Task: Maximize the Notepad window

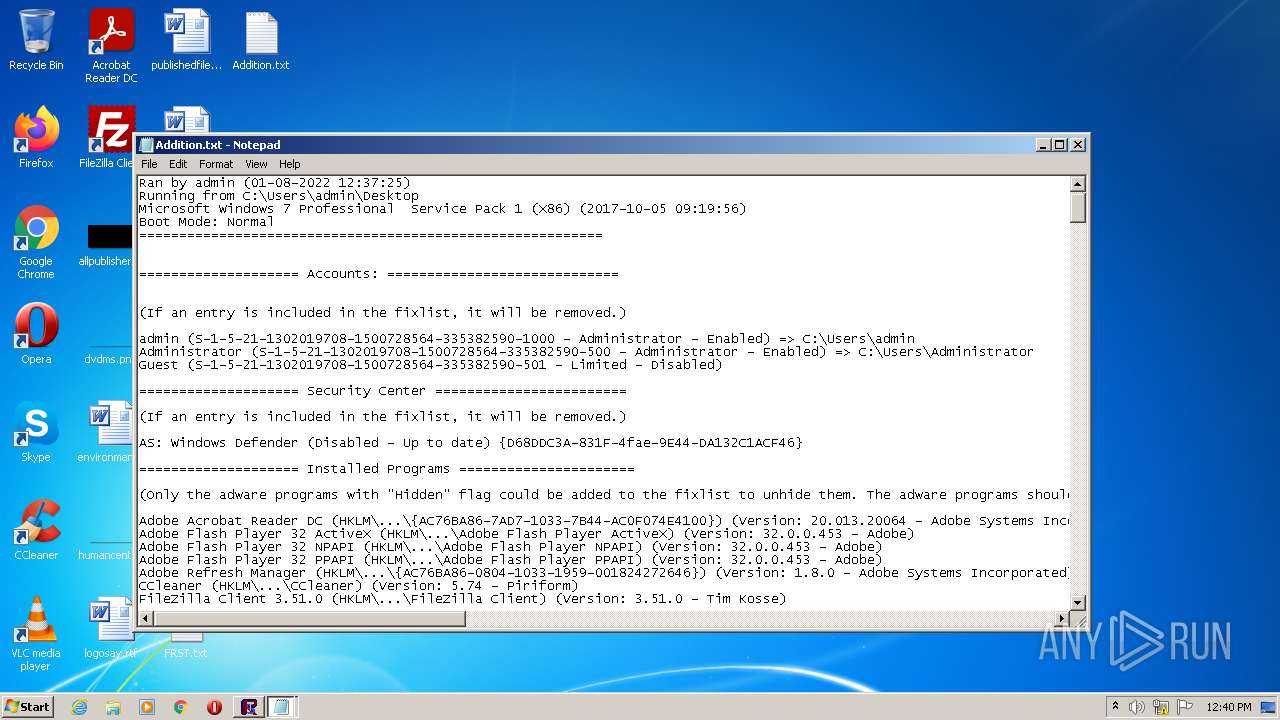Action: coord(1060,145)
